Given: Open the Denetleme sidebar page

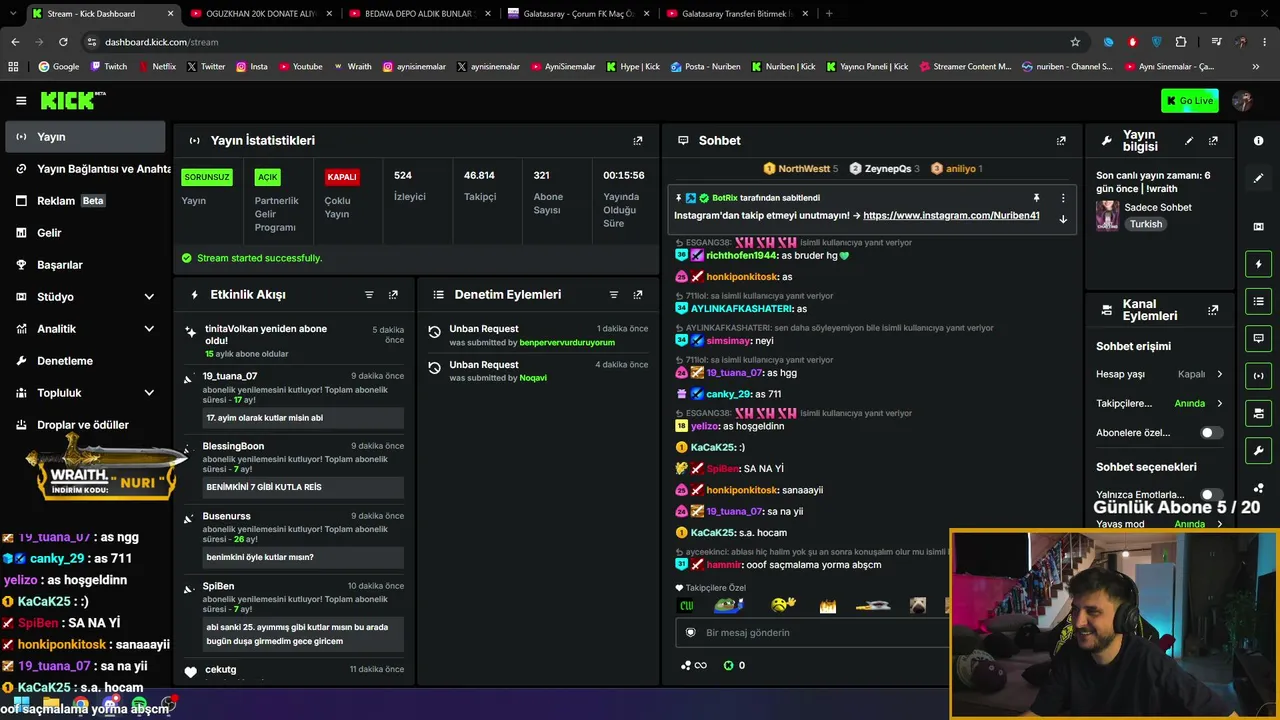Looking at the screenshot, I should click(84, 361).
